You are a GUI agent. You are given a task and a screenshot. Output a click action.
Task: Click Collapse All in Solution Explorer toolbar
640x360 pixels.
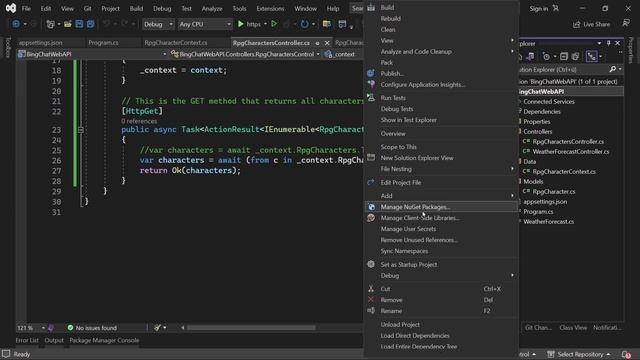point(564,56)
